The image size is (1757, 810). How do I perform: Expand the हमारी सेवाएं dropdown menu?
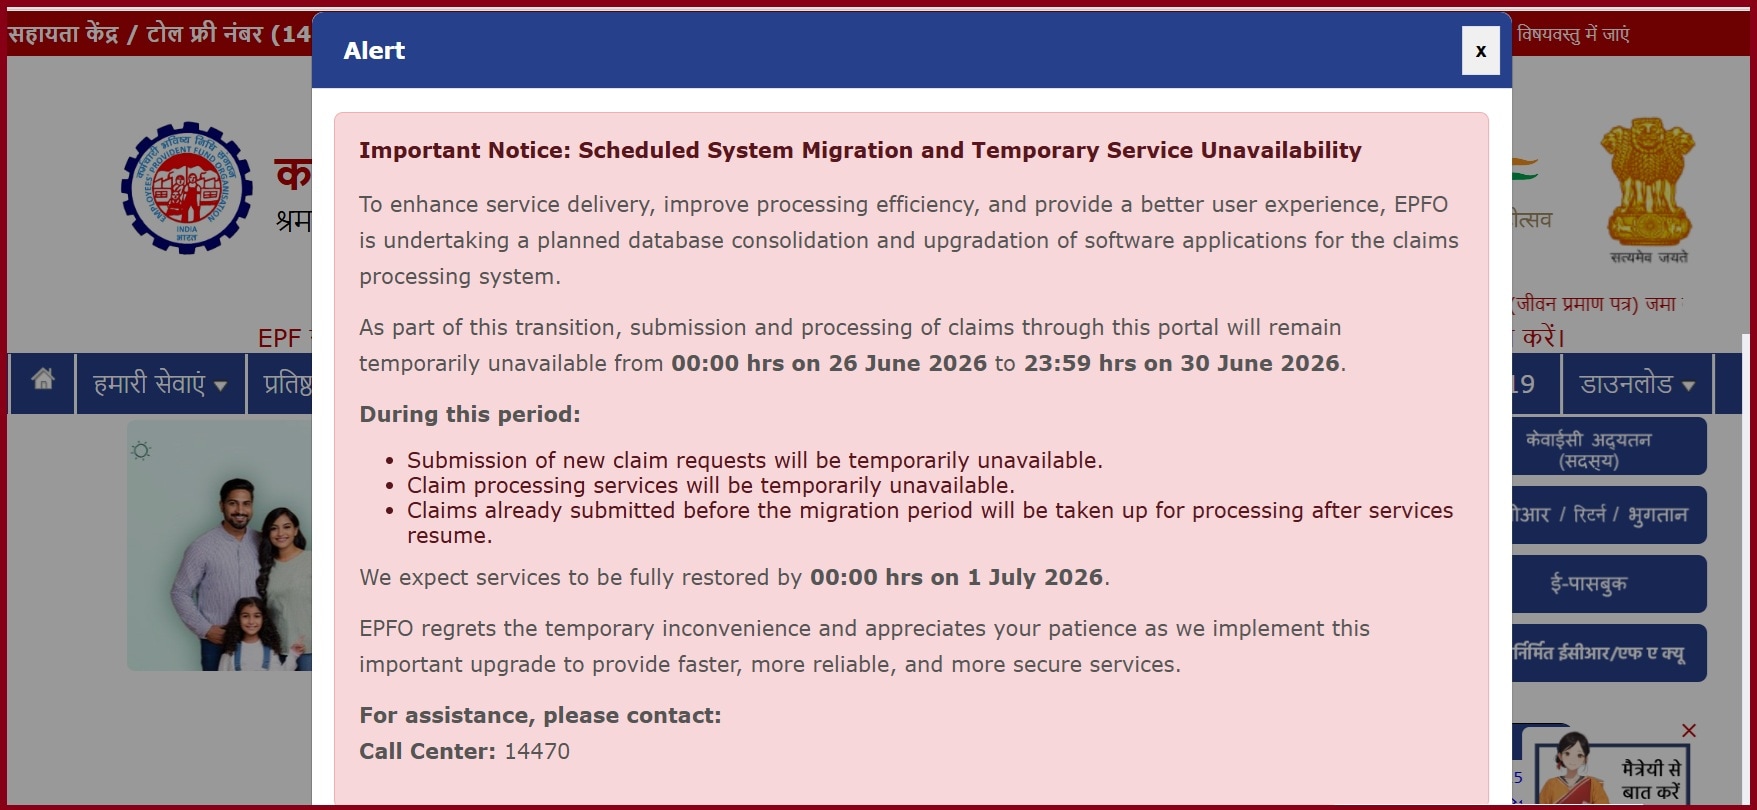[x=160, y=384]
